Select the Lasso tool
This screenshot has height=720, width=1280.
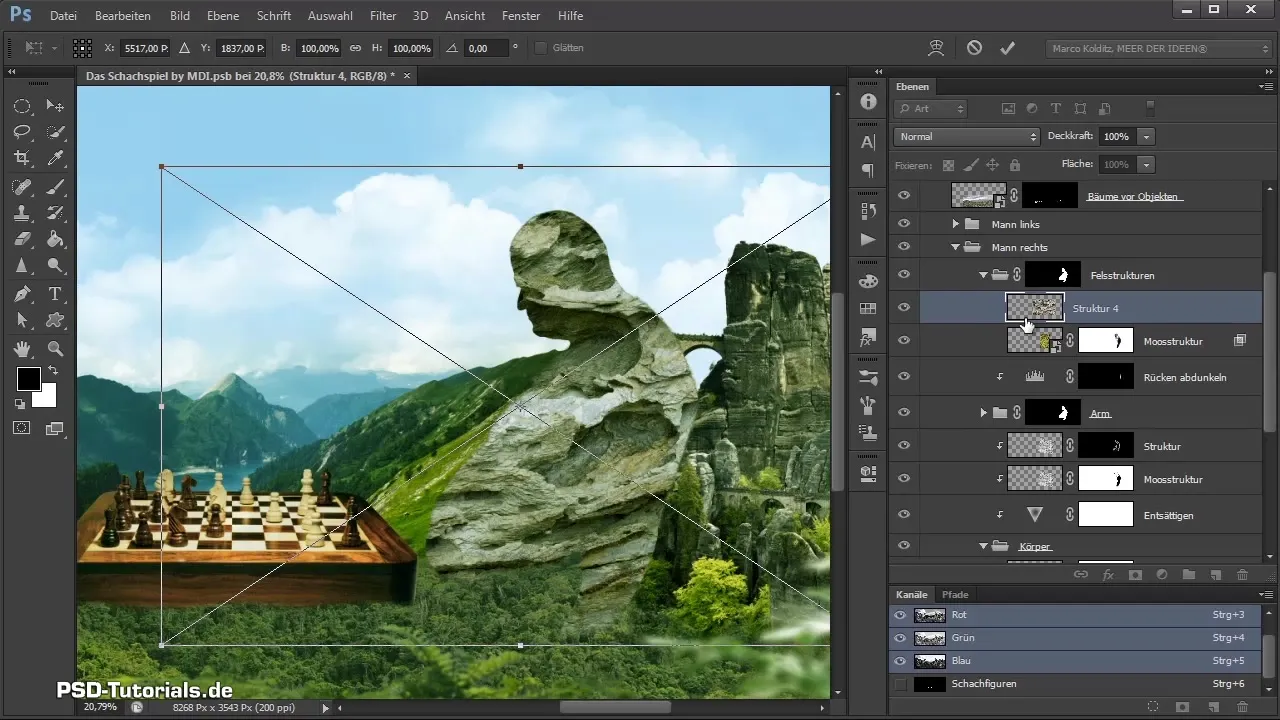22,132
